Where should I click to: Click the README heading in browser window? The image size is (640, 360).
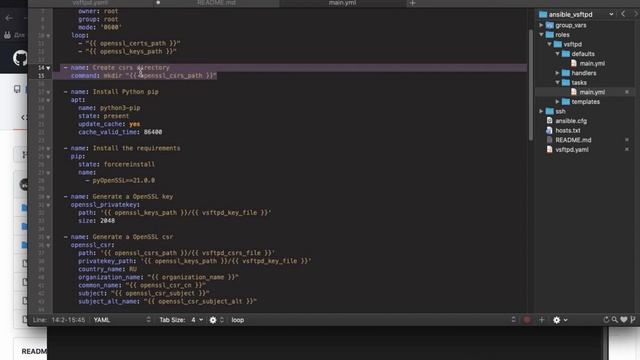point(35,351)
